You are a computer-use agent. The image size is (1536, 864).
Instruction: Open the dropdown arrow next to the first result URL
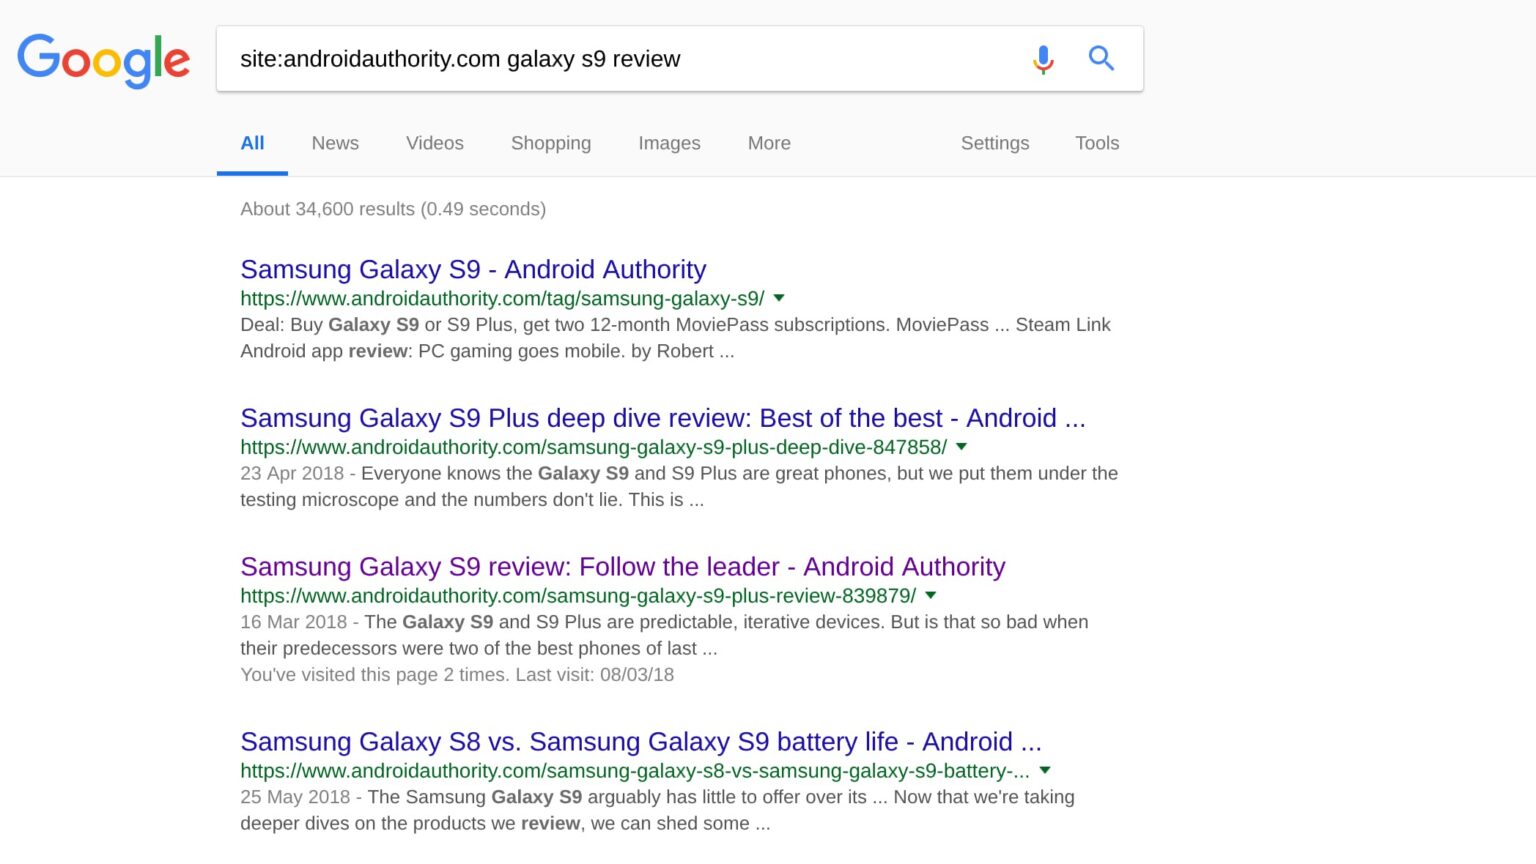click(779, 298)
